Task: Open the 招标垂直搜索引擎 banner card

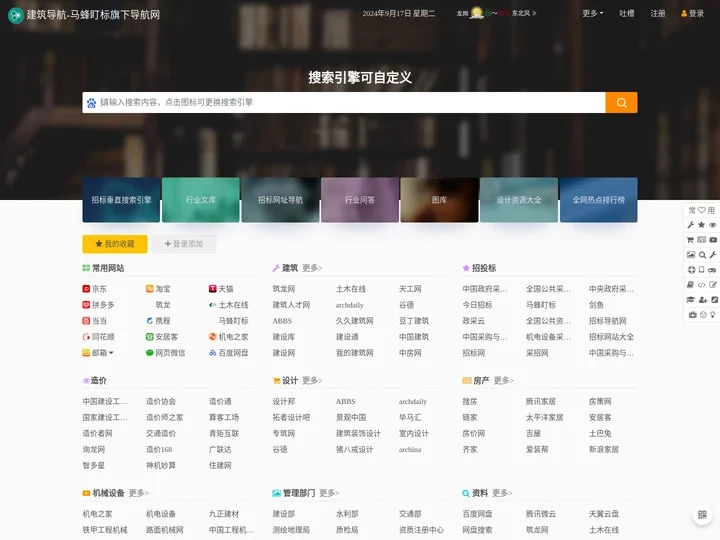Action: pos(121,200)
